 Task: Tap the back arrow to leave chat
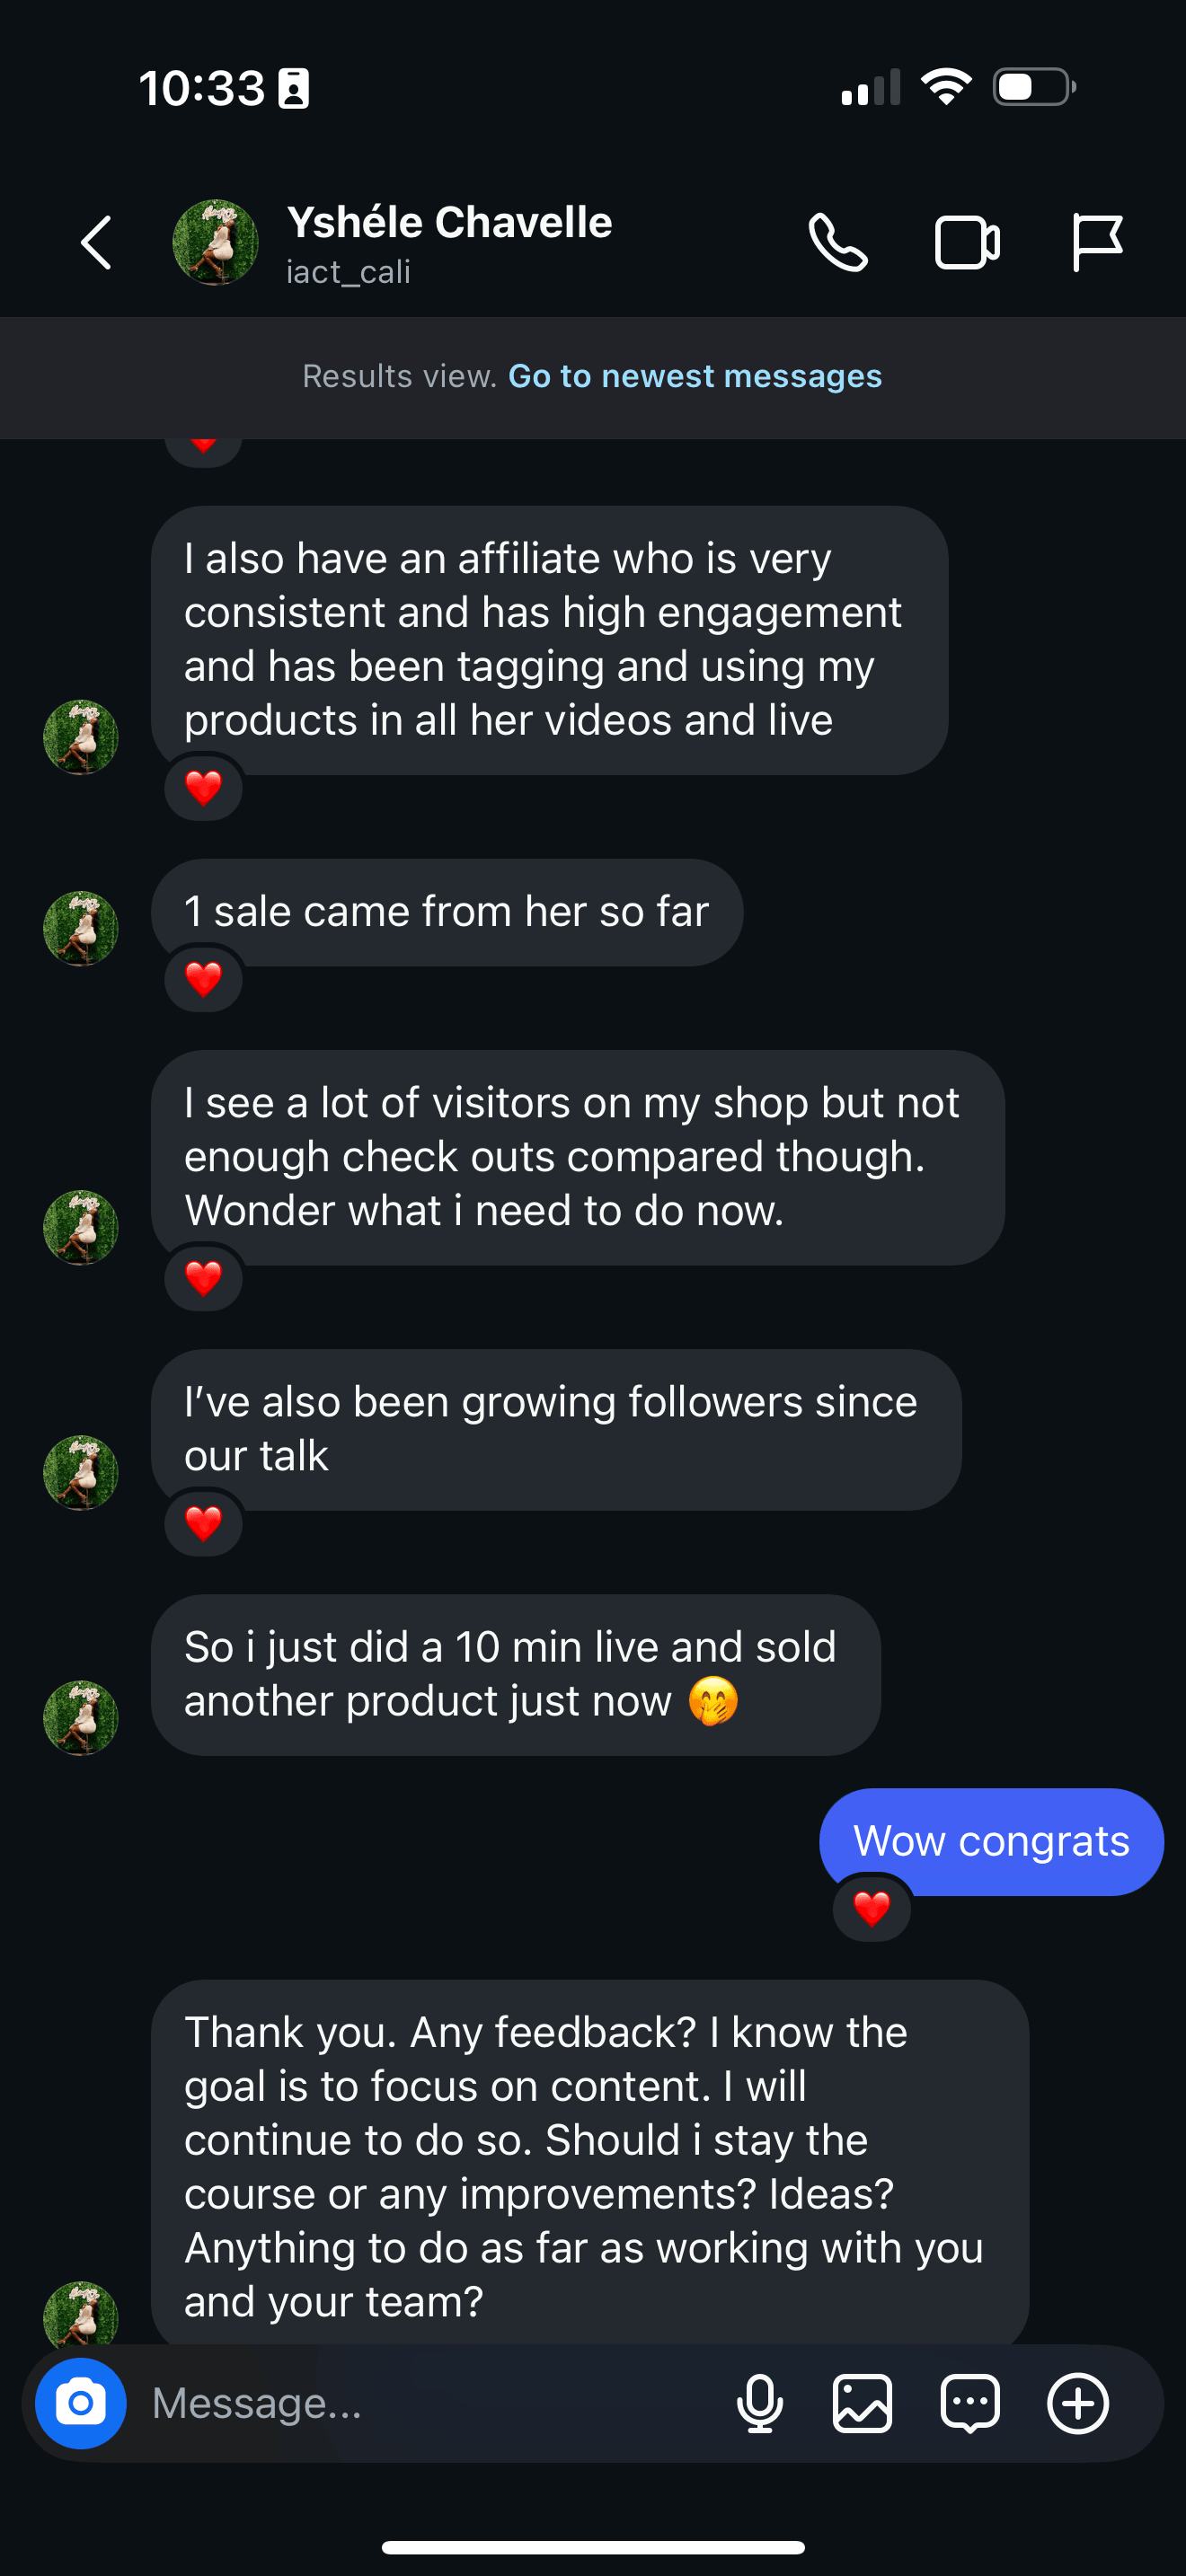click(x=97, y=243)
